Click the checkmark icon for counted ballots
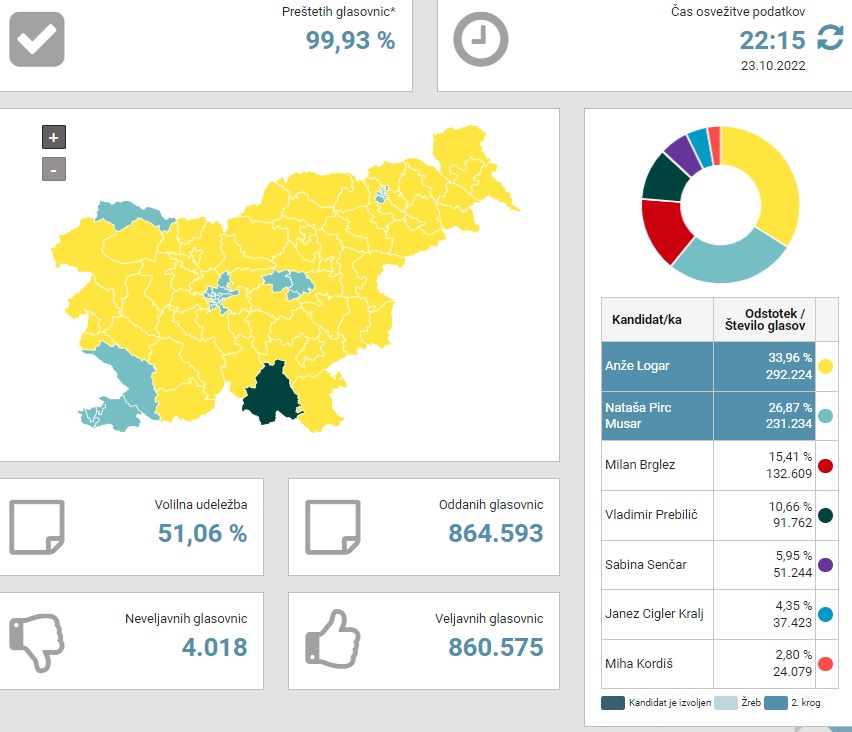The image size is (852, 732). point(37,40)
